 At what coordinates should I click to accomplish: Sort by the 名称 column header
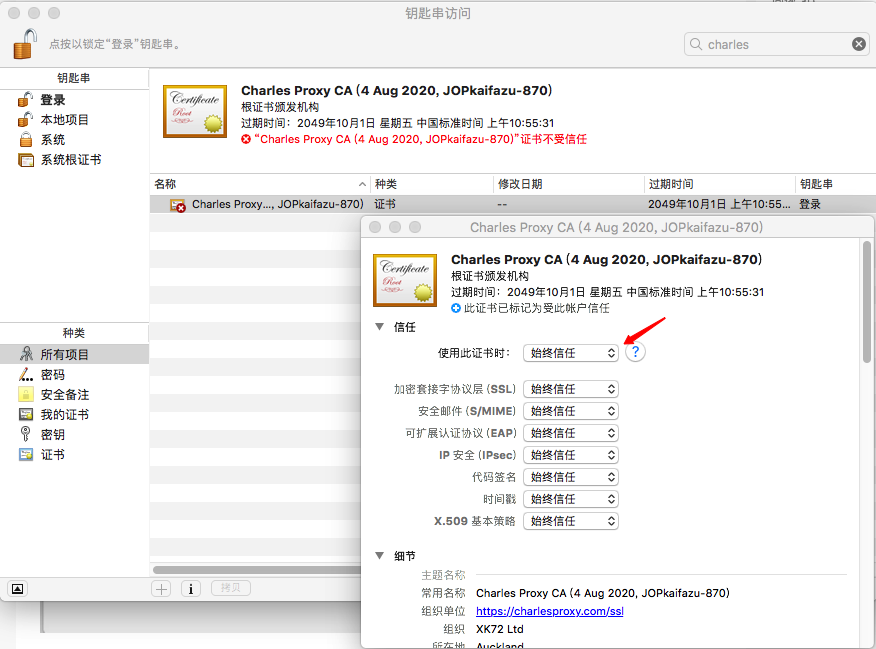click(x=260, y=184)
